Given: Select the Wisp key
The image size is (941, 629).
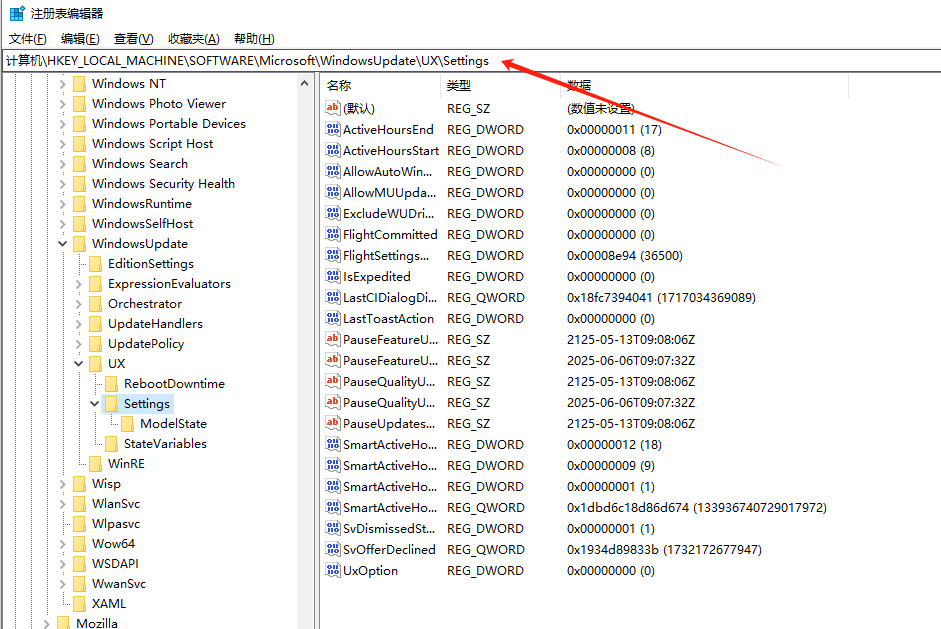Looking at the screenshot, I should coord(106,484).
